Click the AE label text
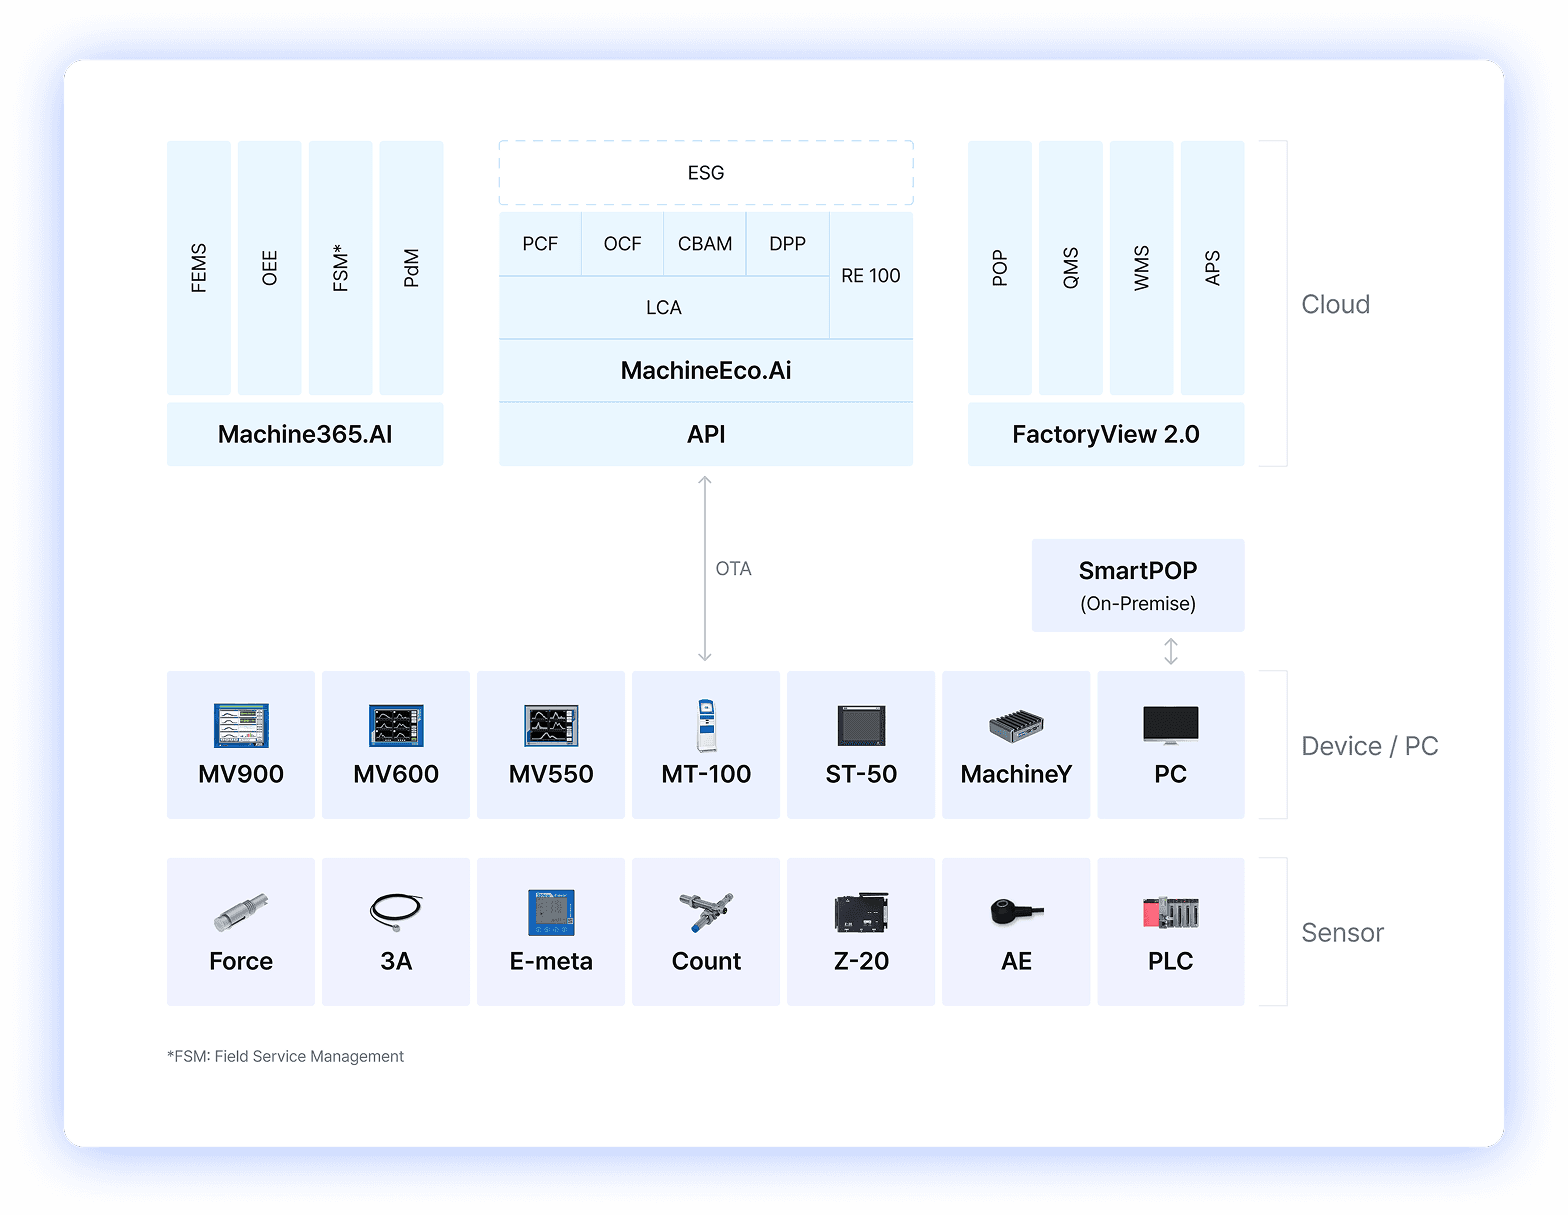This screenshot has height=1215, width=1568. 1016,961
